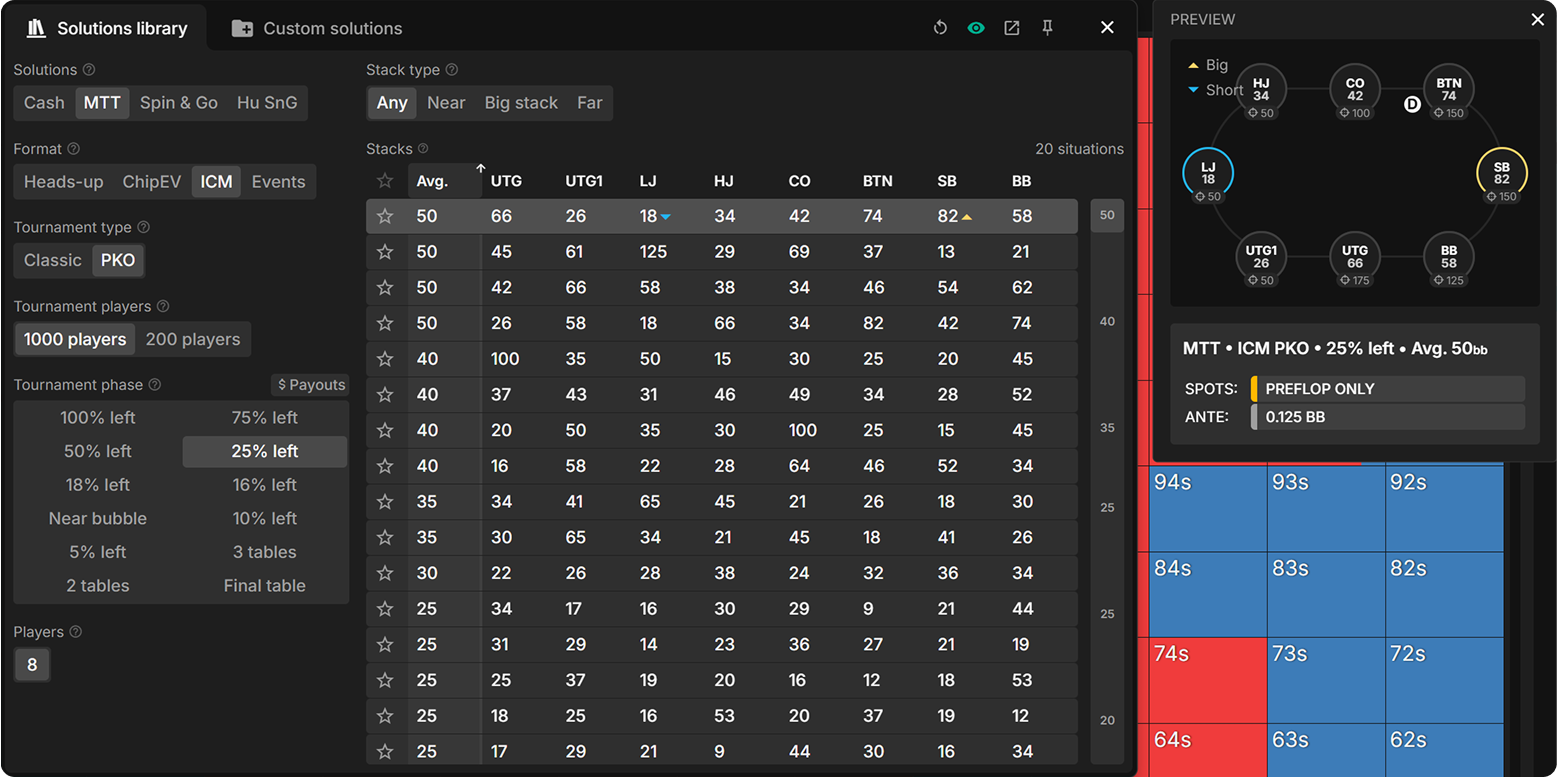Click the 8 players button

[32, 665]
